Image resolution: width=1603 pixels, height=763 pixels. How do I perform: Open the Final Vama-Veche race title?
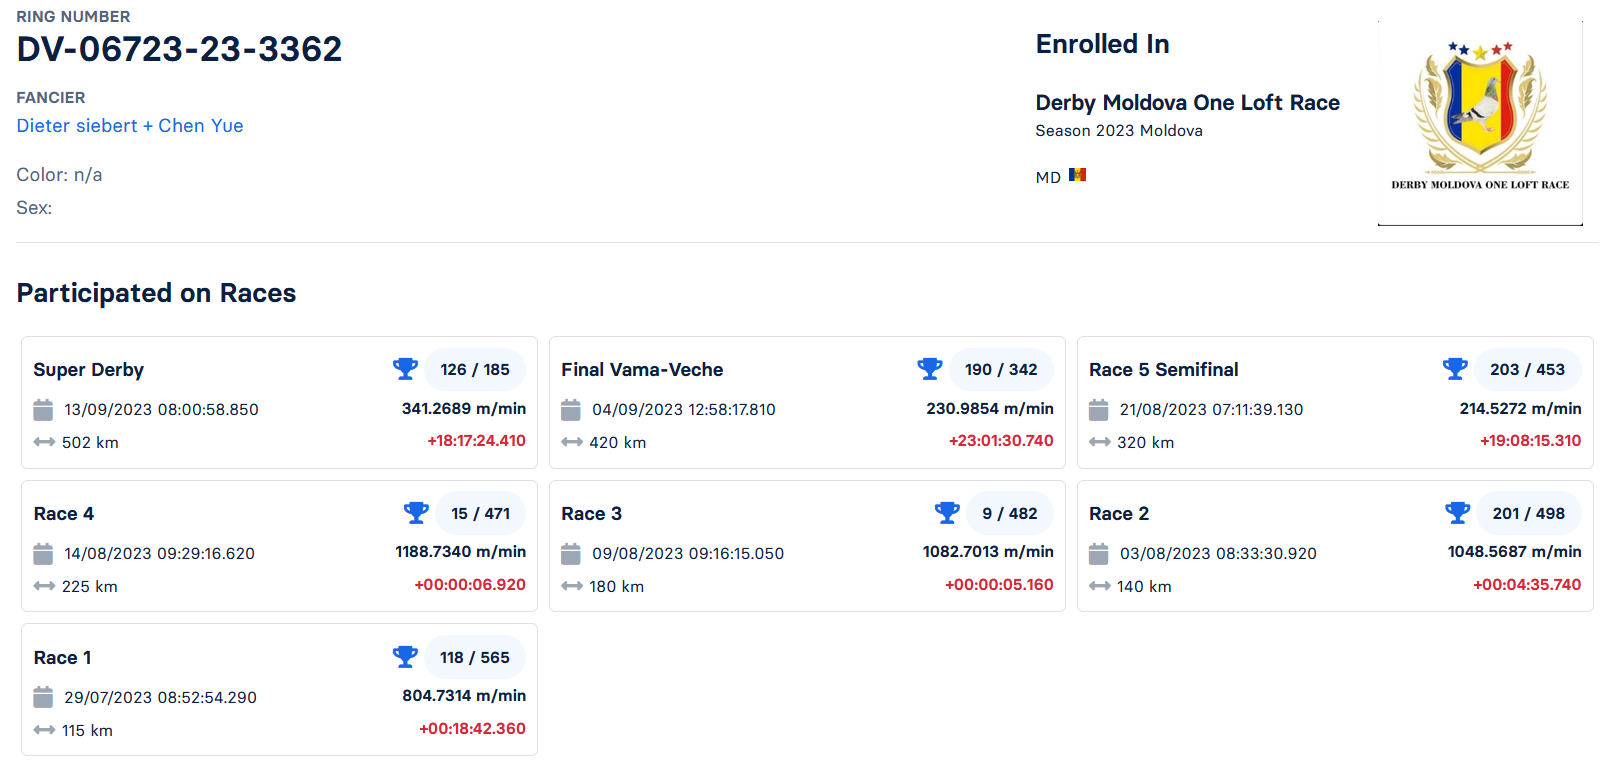point(642,370)
